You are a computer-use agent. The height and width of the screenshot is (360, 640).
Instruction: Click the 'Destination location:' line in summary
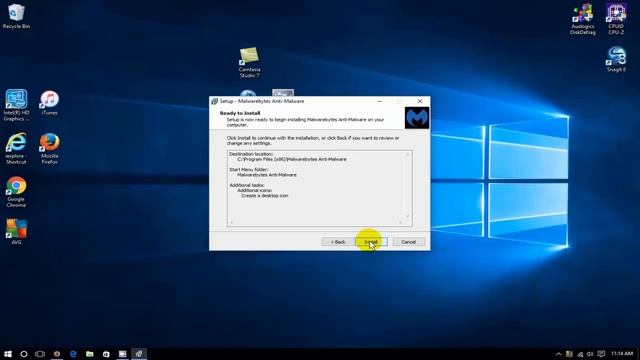point(251,154)
